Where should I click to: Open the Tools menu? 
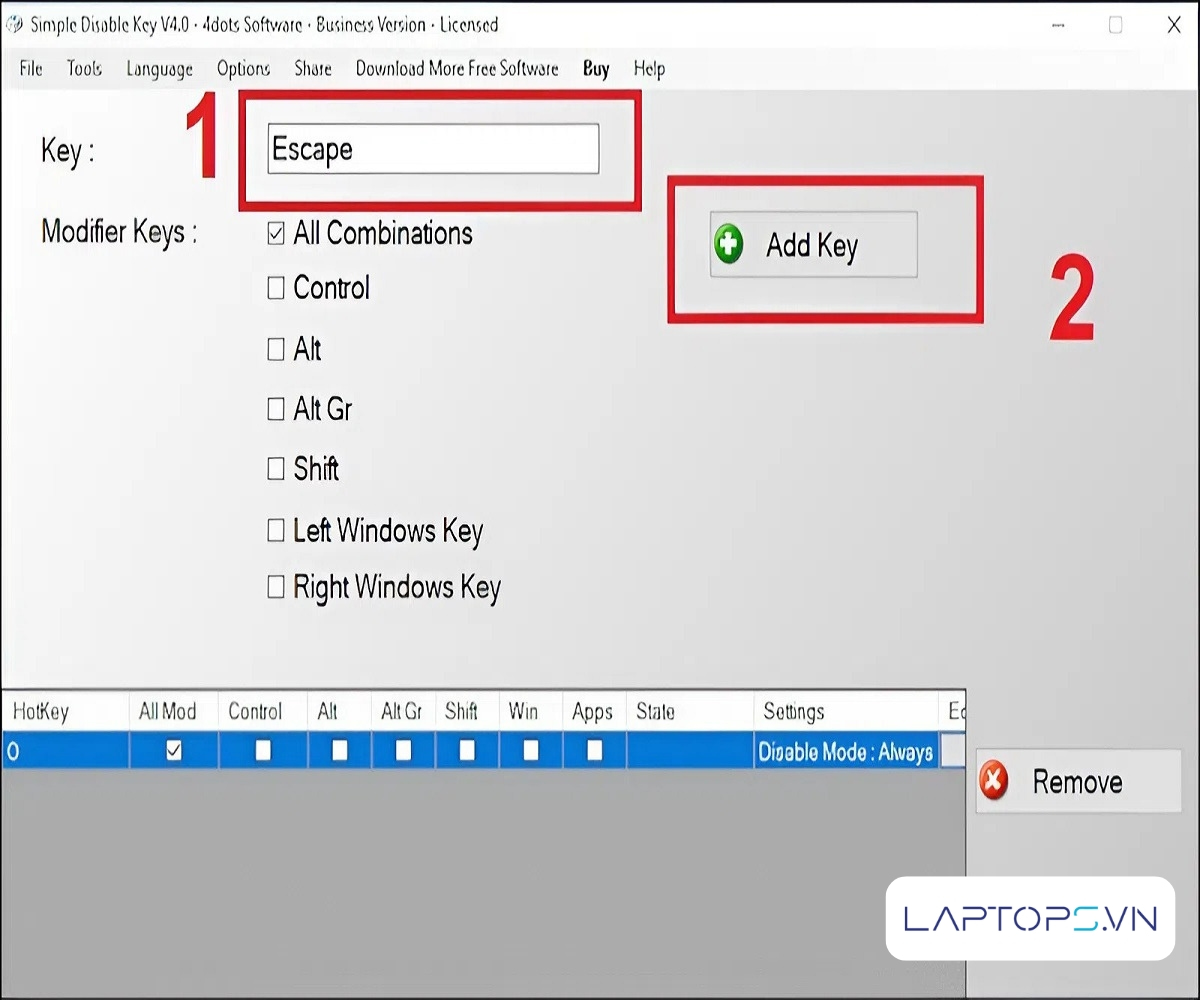click(x=85, y=69)
